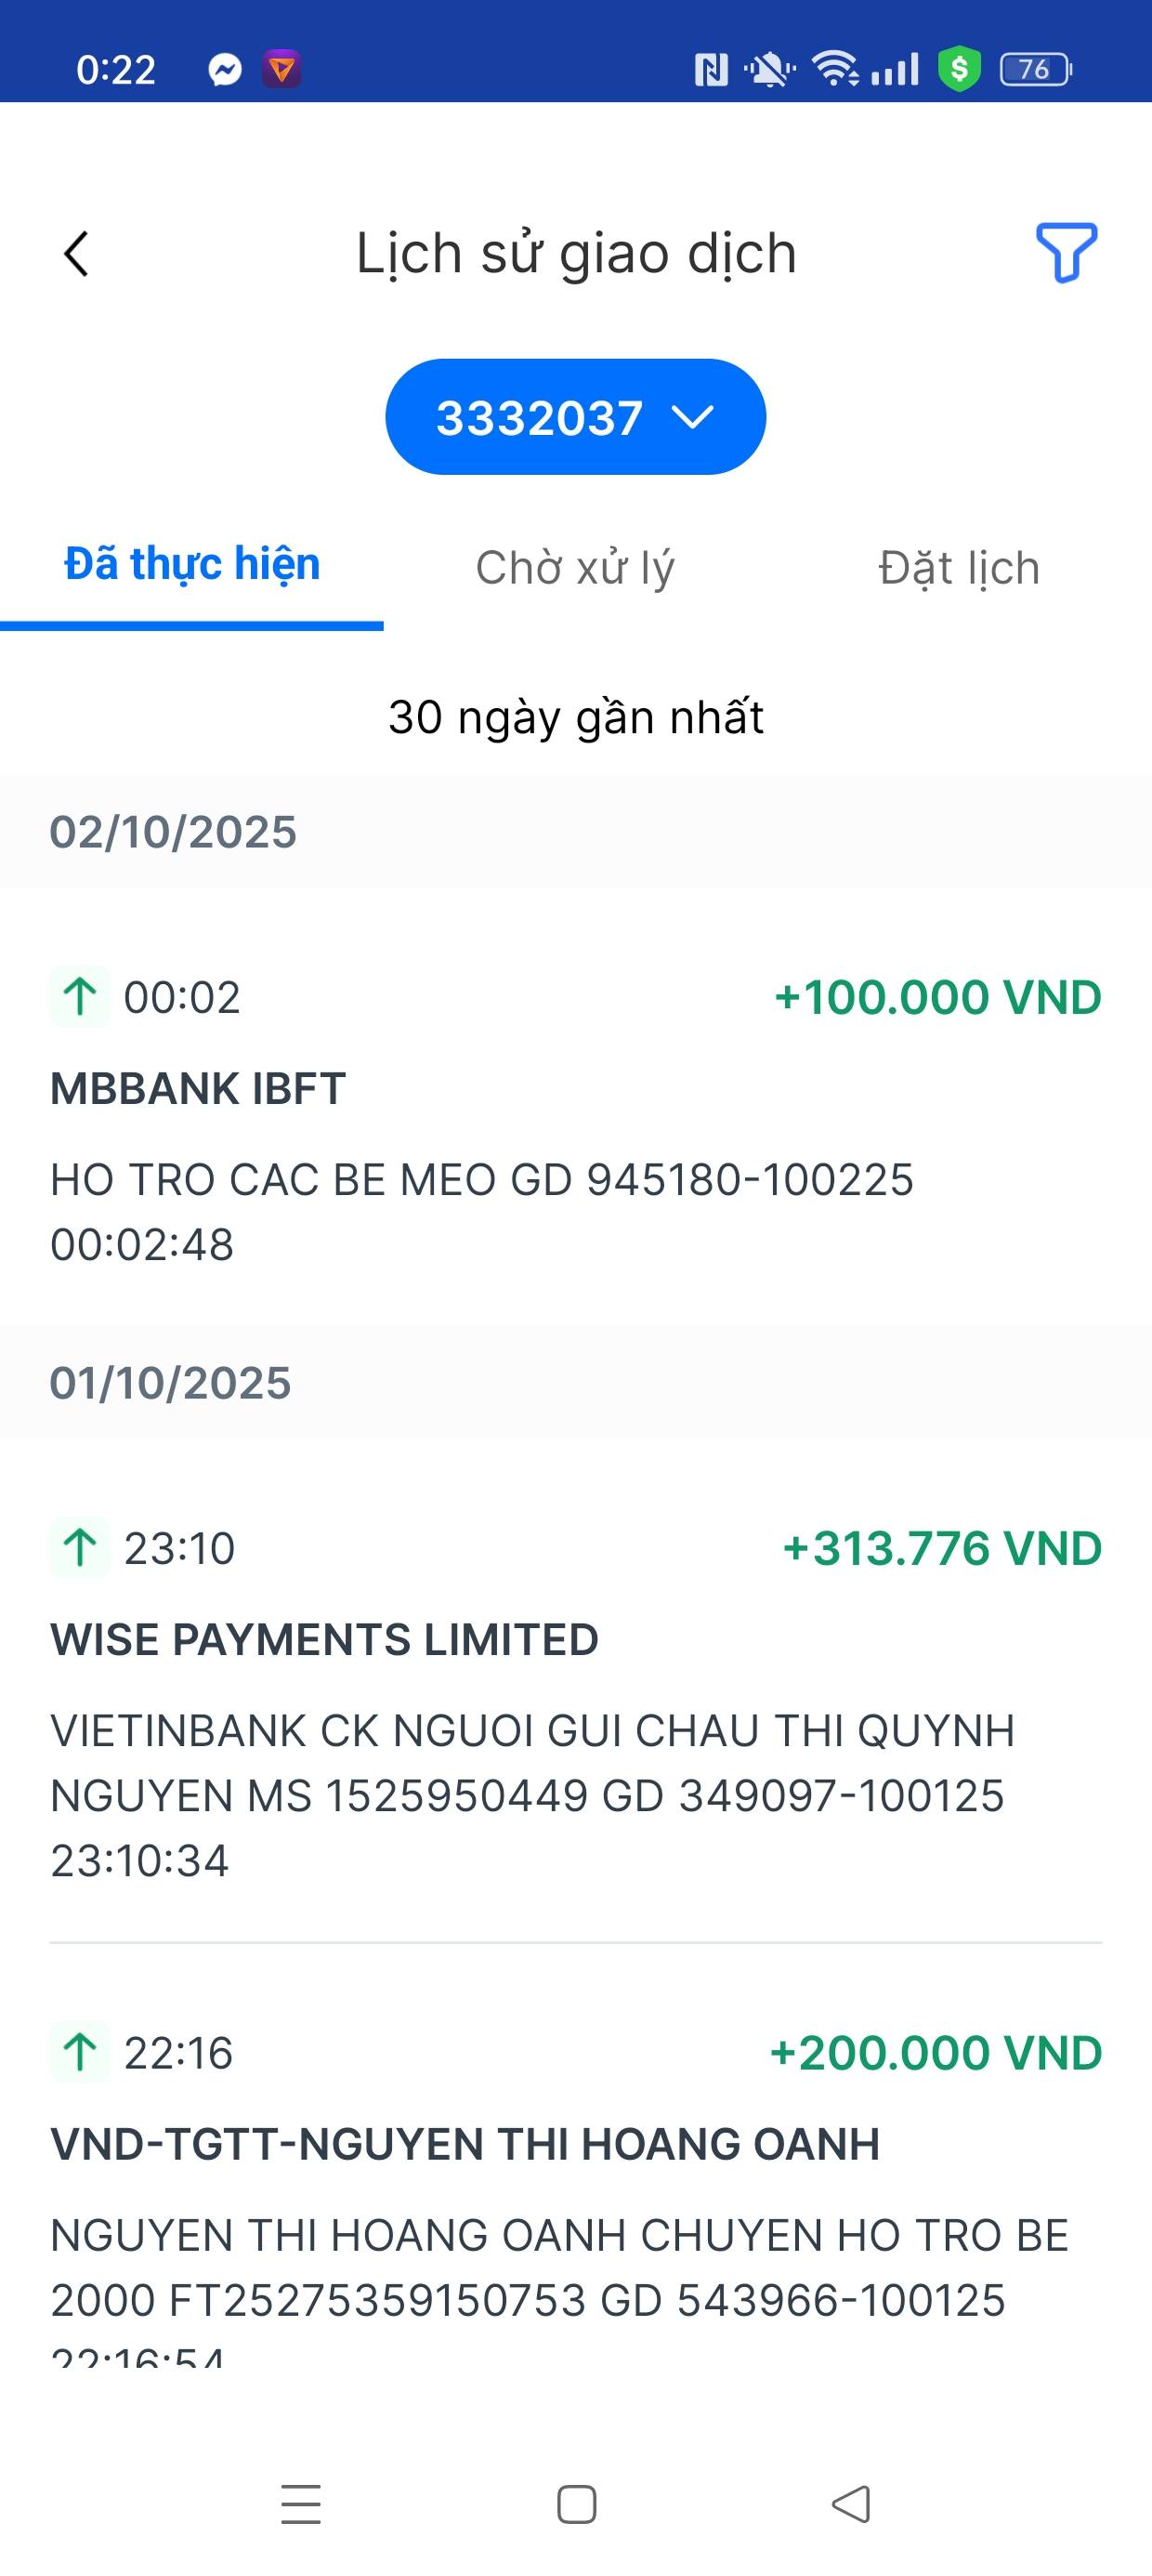Screen dimensions: 1152x2576
Task: Open the WISE PAYMENTS LIMITED transaction
Action: 324,1640
